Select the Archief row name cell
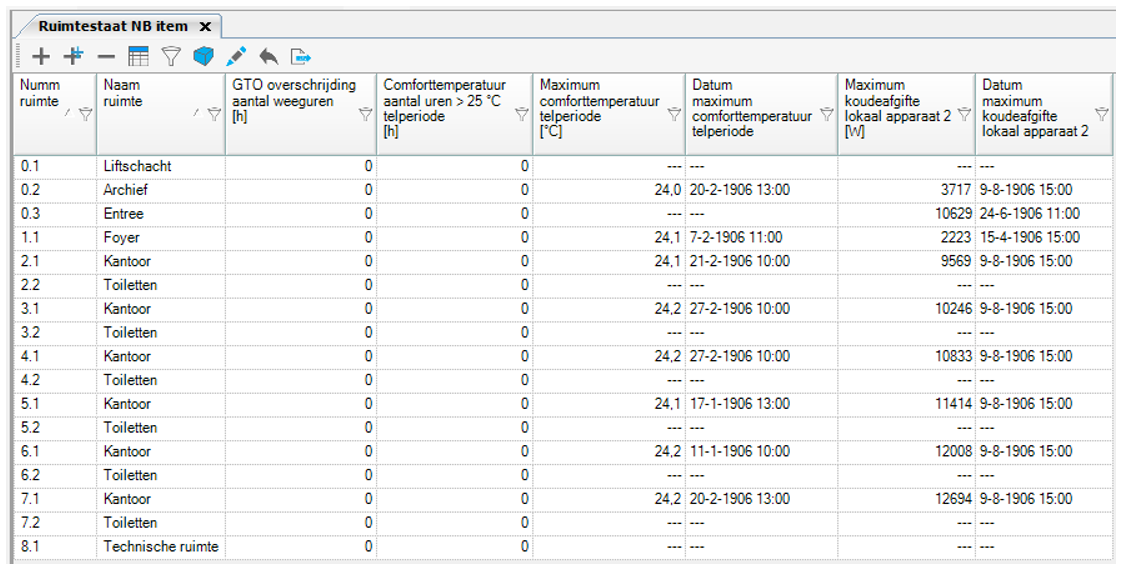 pos(159,190)
